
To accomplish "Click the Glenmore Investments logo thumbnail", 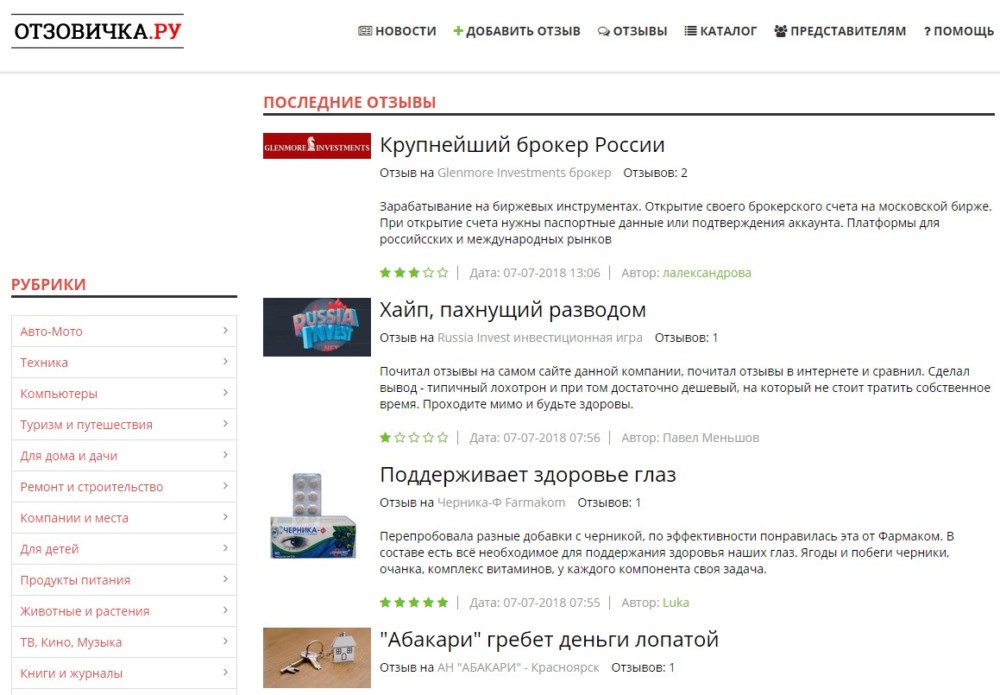I will 317,145.
